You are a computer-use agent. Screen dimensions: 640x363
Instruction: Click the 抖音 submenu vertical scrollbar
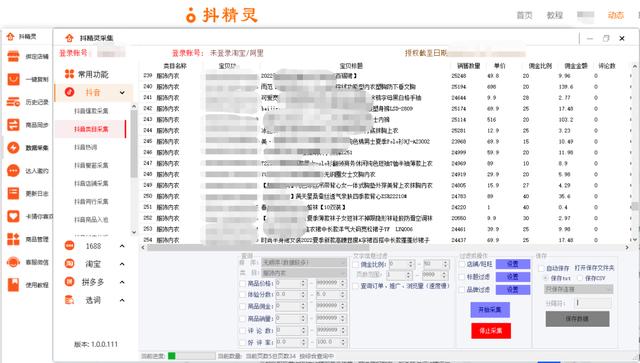point(133,143)
